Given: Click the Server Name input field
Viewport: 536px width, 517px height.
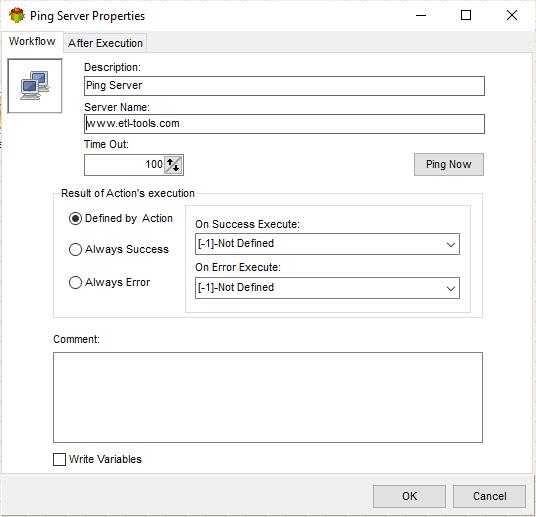Looking at the screenshot, I should [284, 124].
